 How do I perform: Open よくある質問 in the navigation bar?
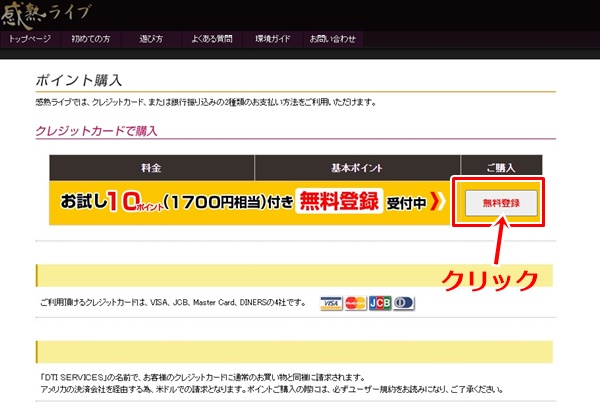pyautogui.click(x=212, y=39)
